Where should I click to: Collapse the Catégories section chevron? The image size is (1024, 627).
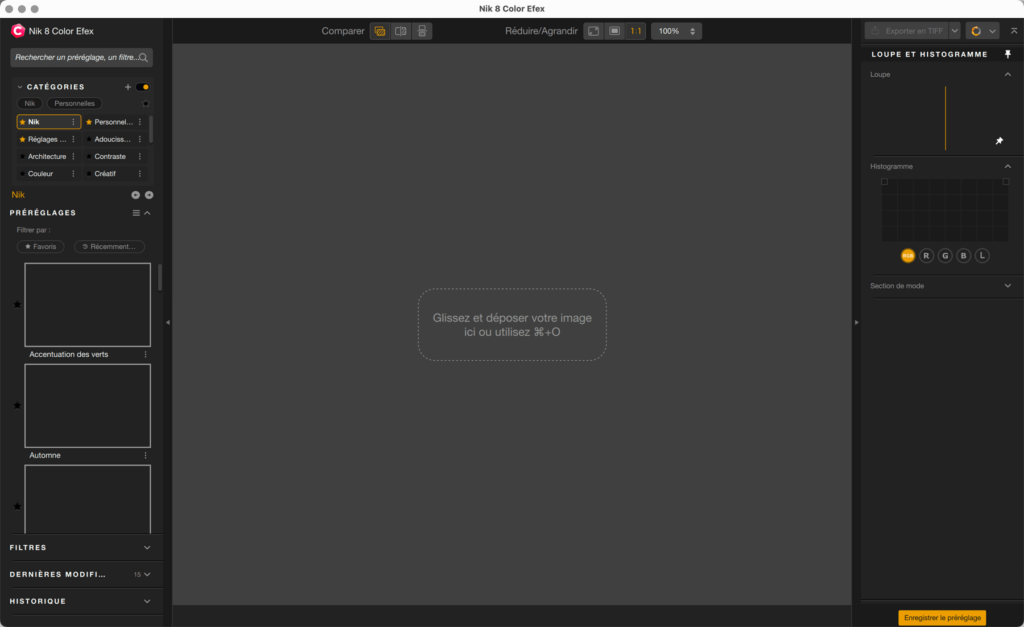(x=20, y=87)
